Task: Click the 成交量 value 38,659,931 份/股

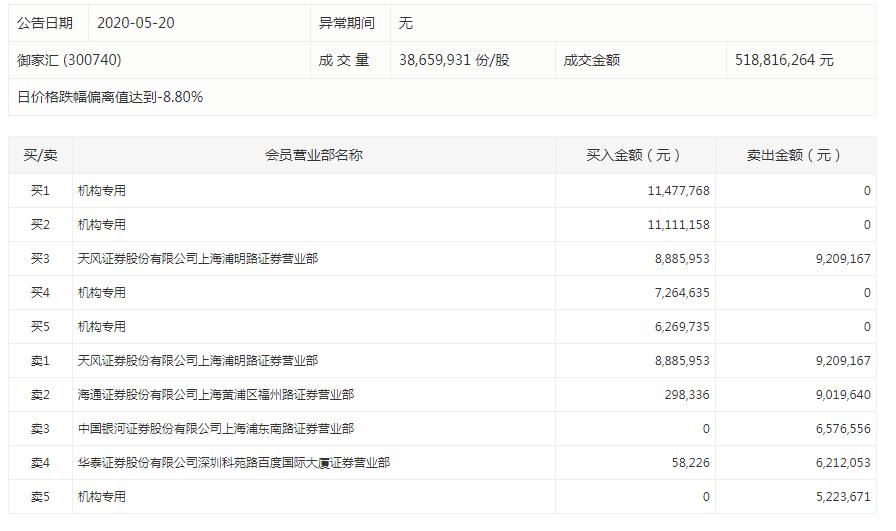Action: click(x=454, y=60)
